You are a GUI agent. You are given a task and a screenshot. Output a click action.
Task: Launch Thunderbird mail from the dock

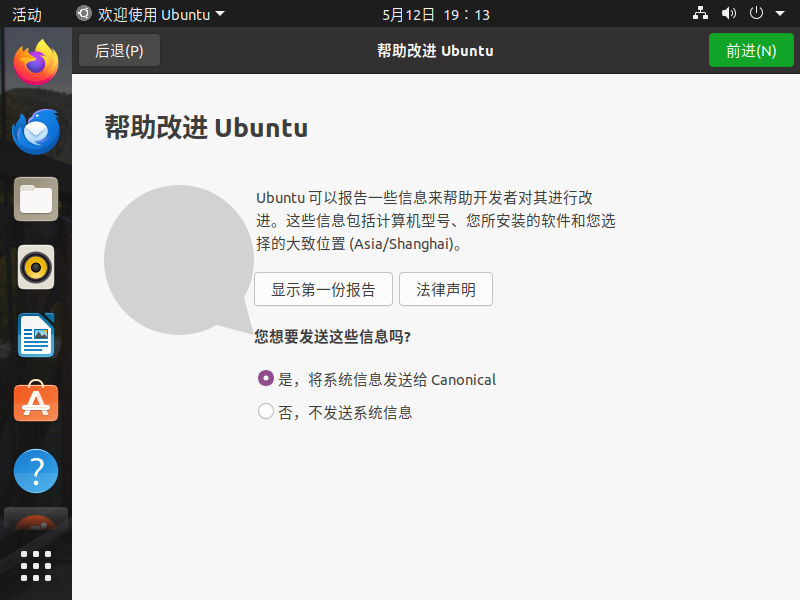pos(36,131)
